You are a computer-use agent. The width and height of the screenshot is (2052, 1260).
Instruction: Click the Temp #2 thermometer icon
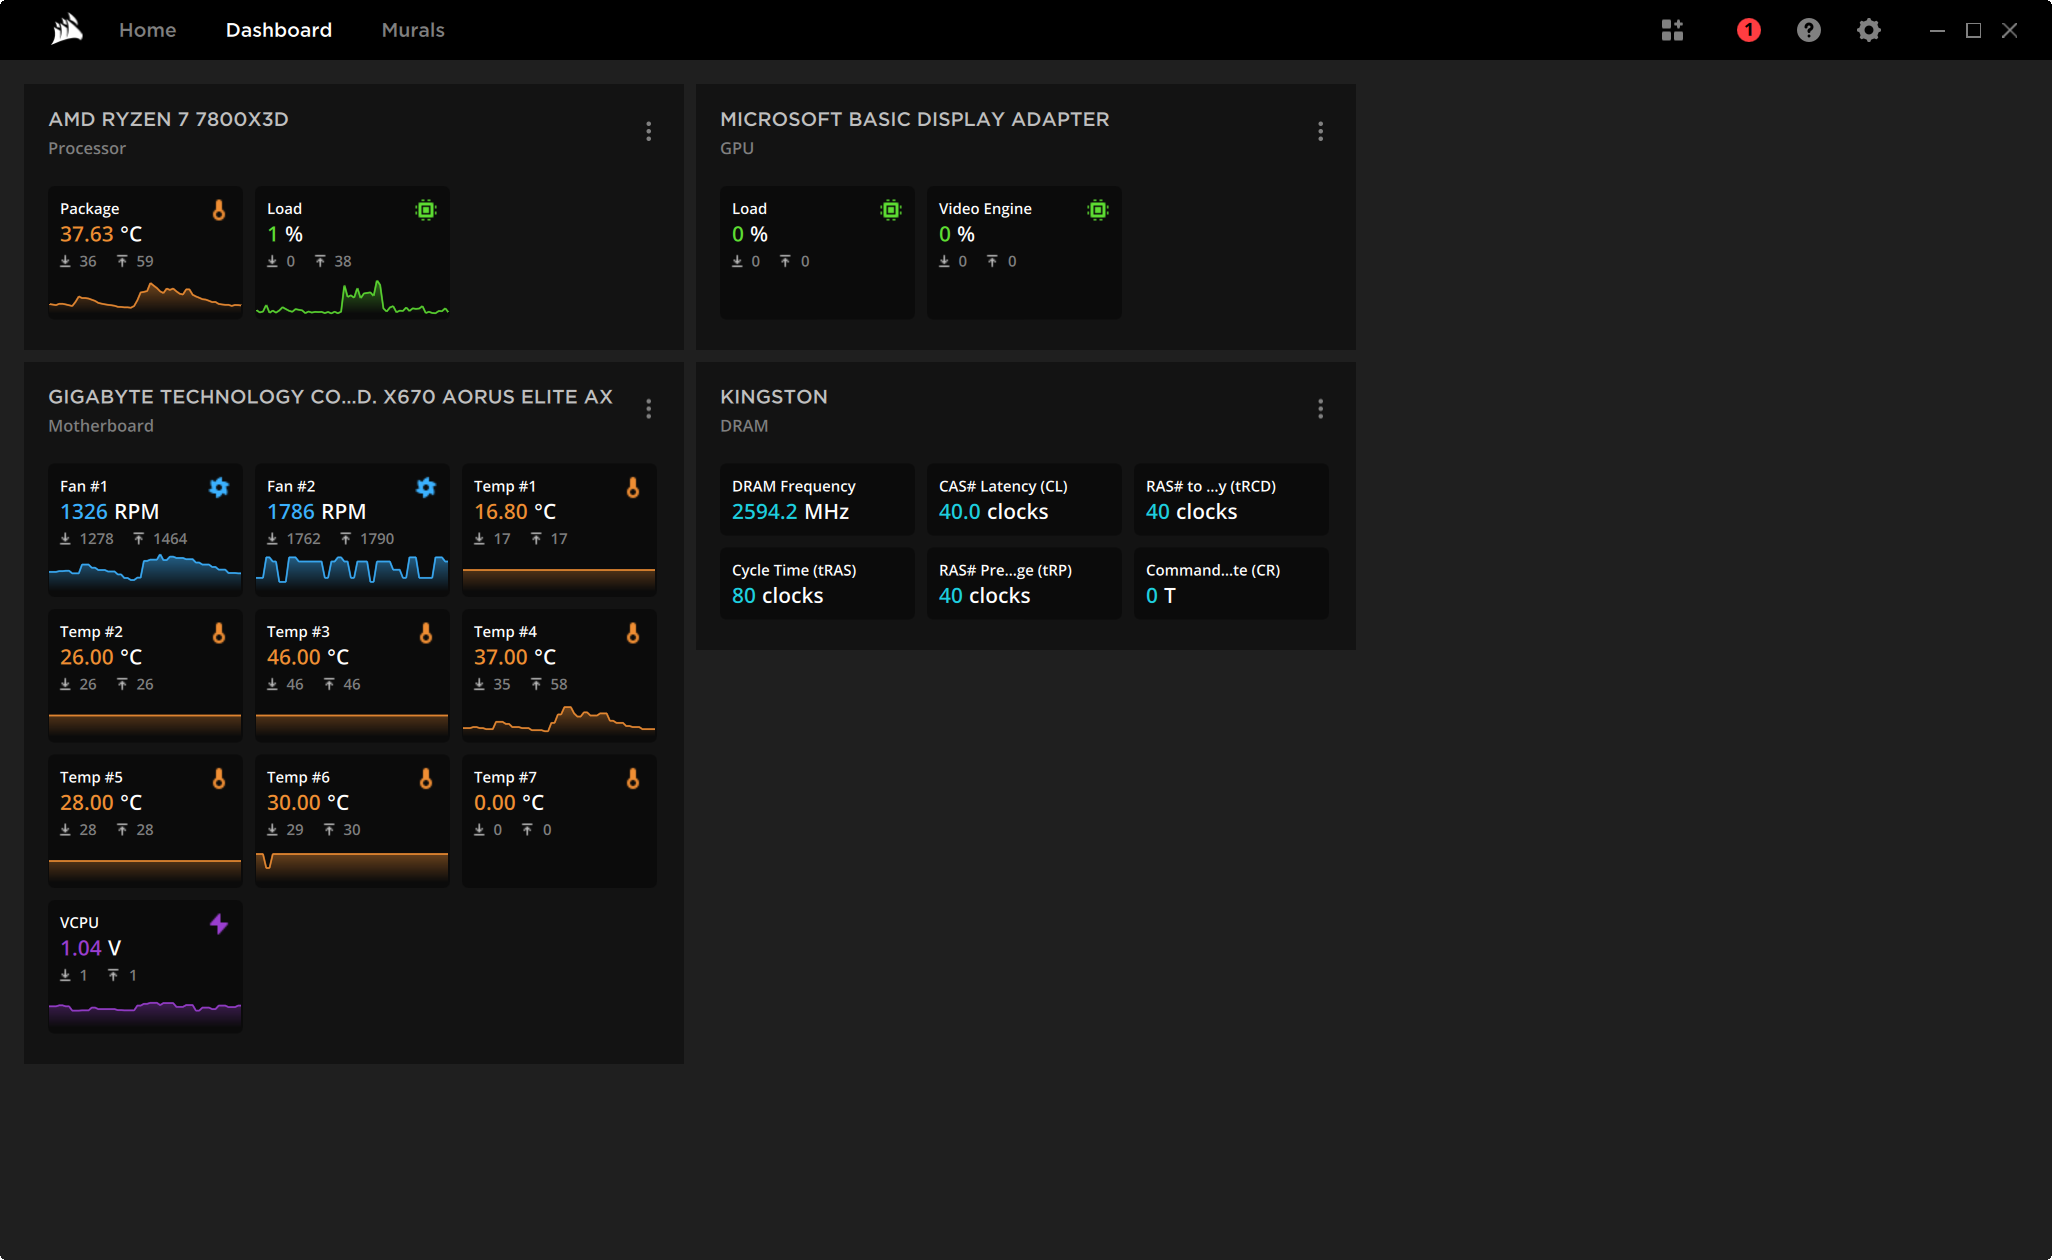tap(219, 633)
